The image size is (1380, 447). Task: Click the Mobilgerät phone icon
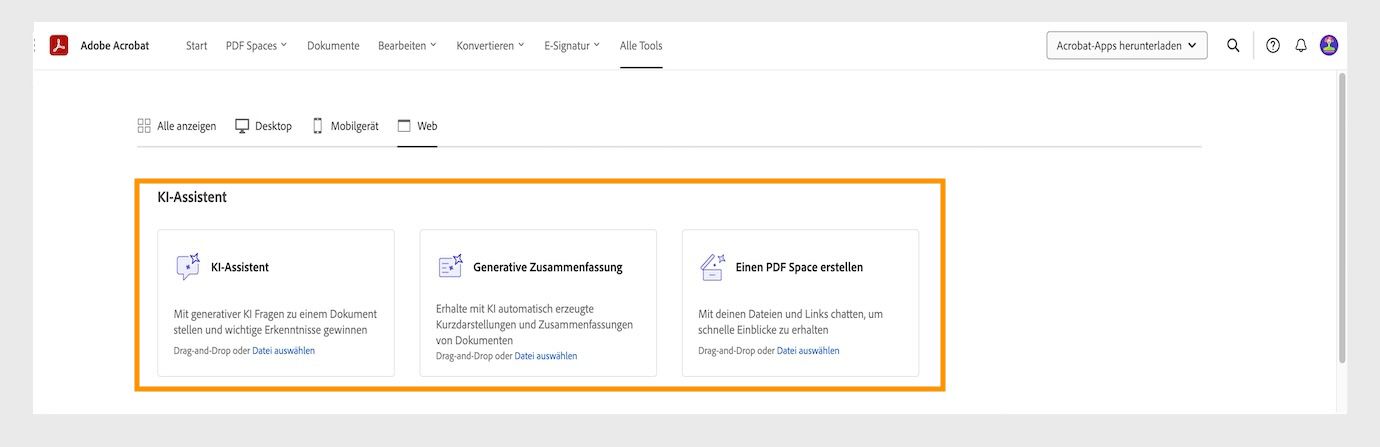[x=318, y=126]
